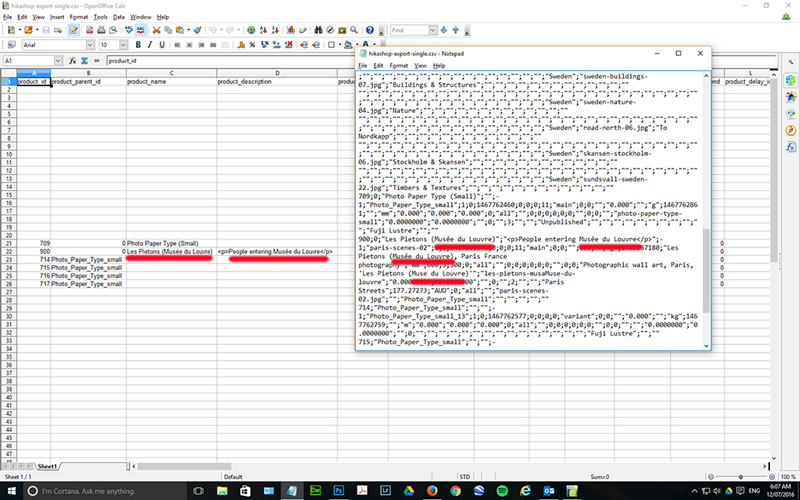Click the Edit File pencil icon

[x=75, y=31]
